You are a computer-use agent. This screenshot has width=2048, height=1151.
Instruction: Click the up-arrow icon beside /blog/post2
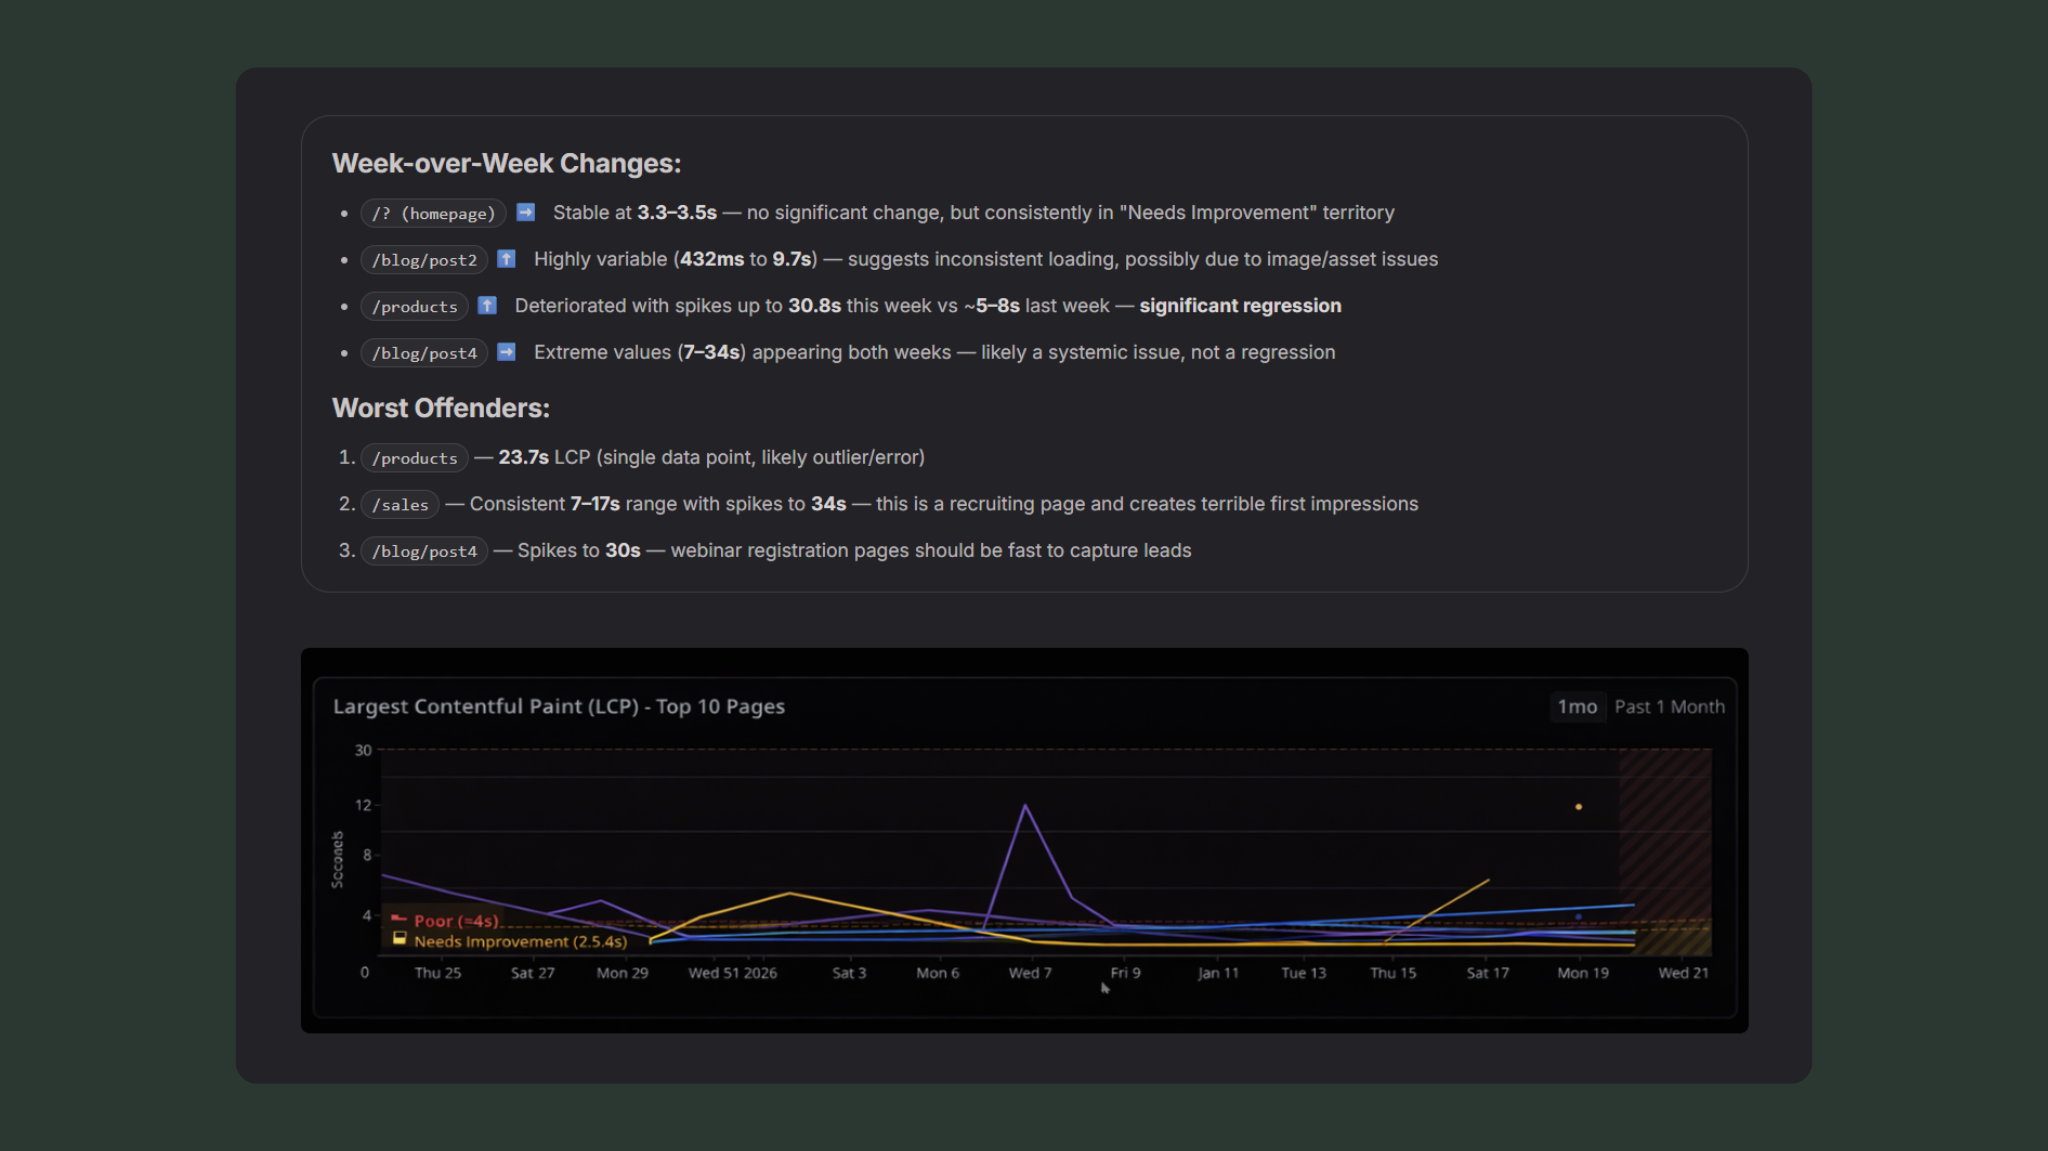click(506, 259)
